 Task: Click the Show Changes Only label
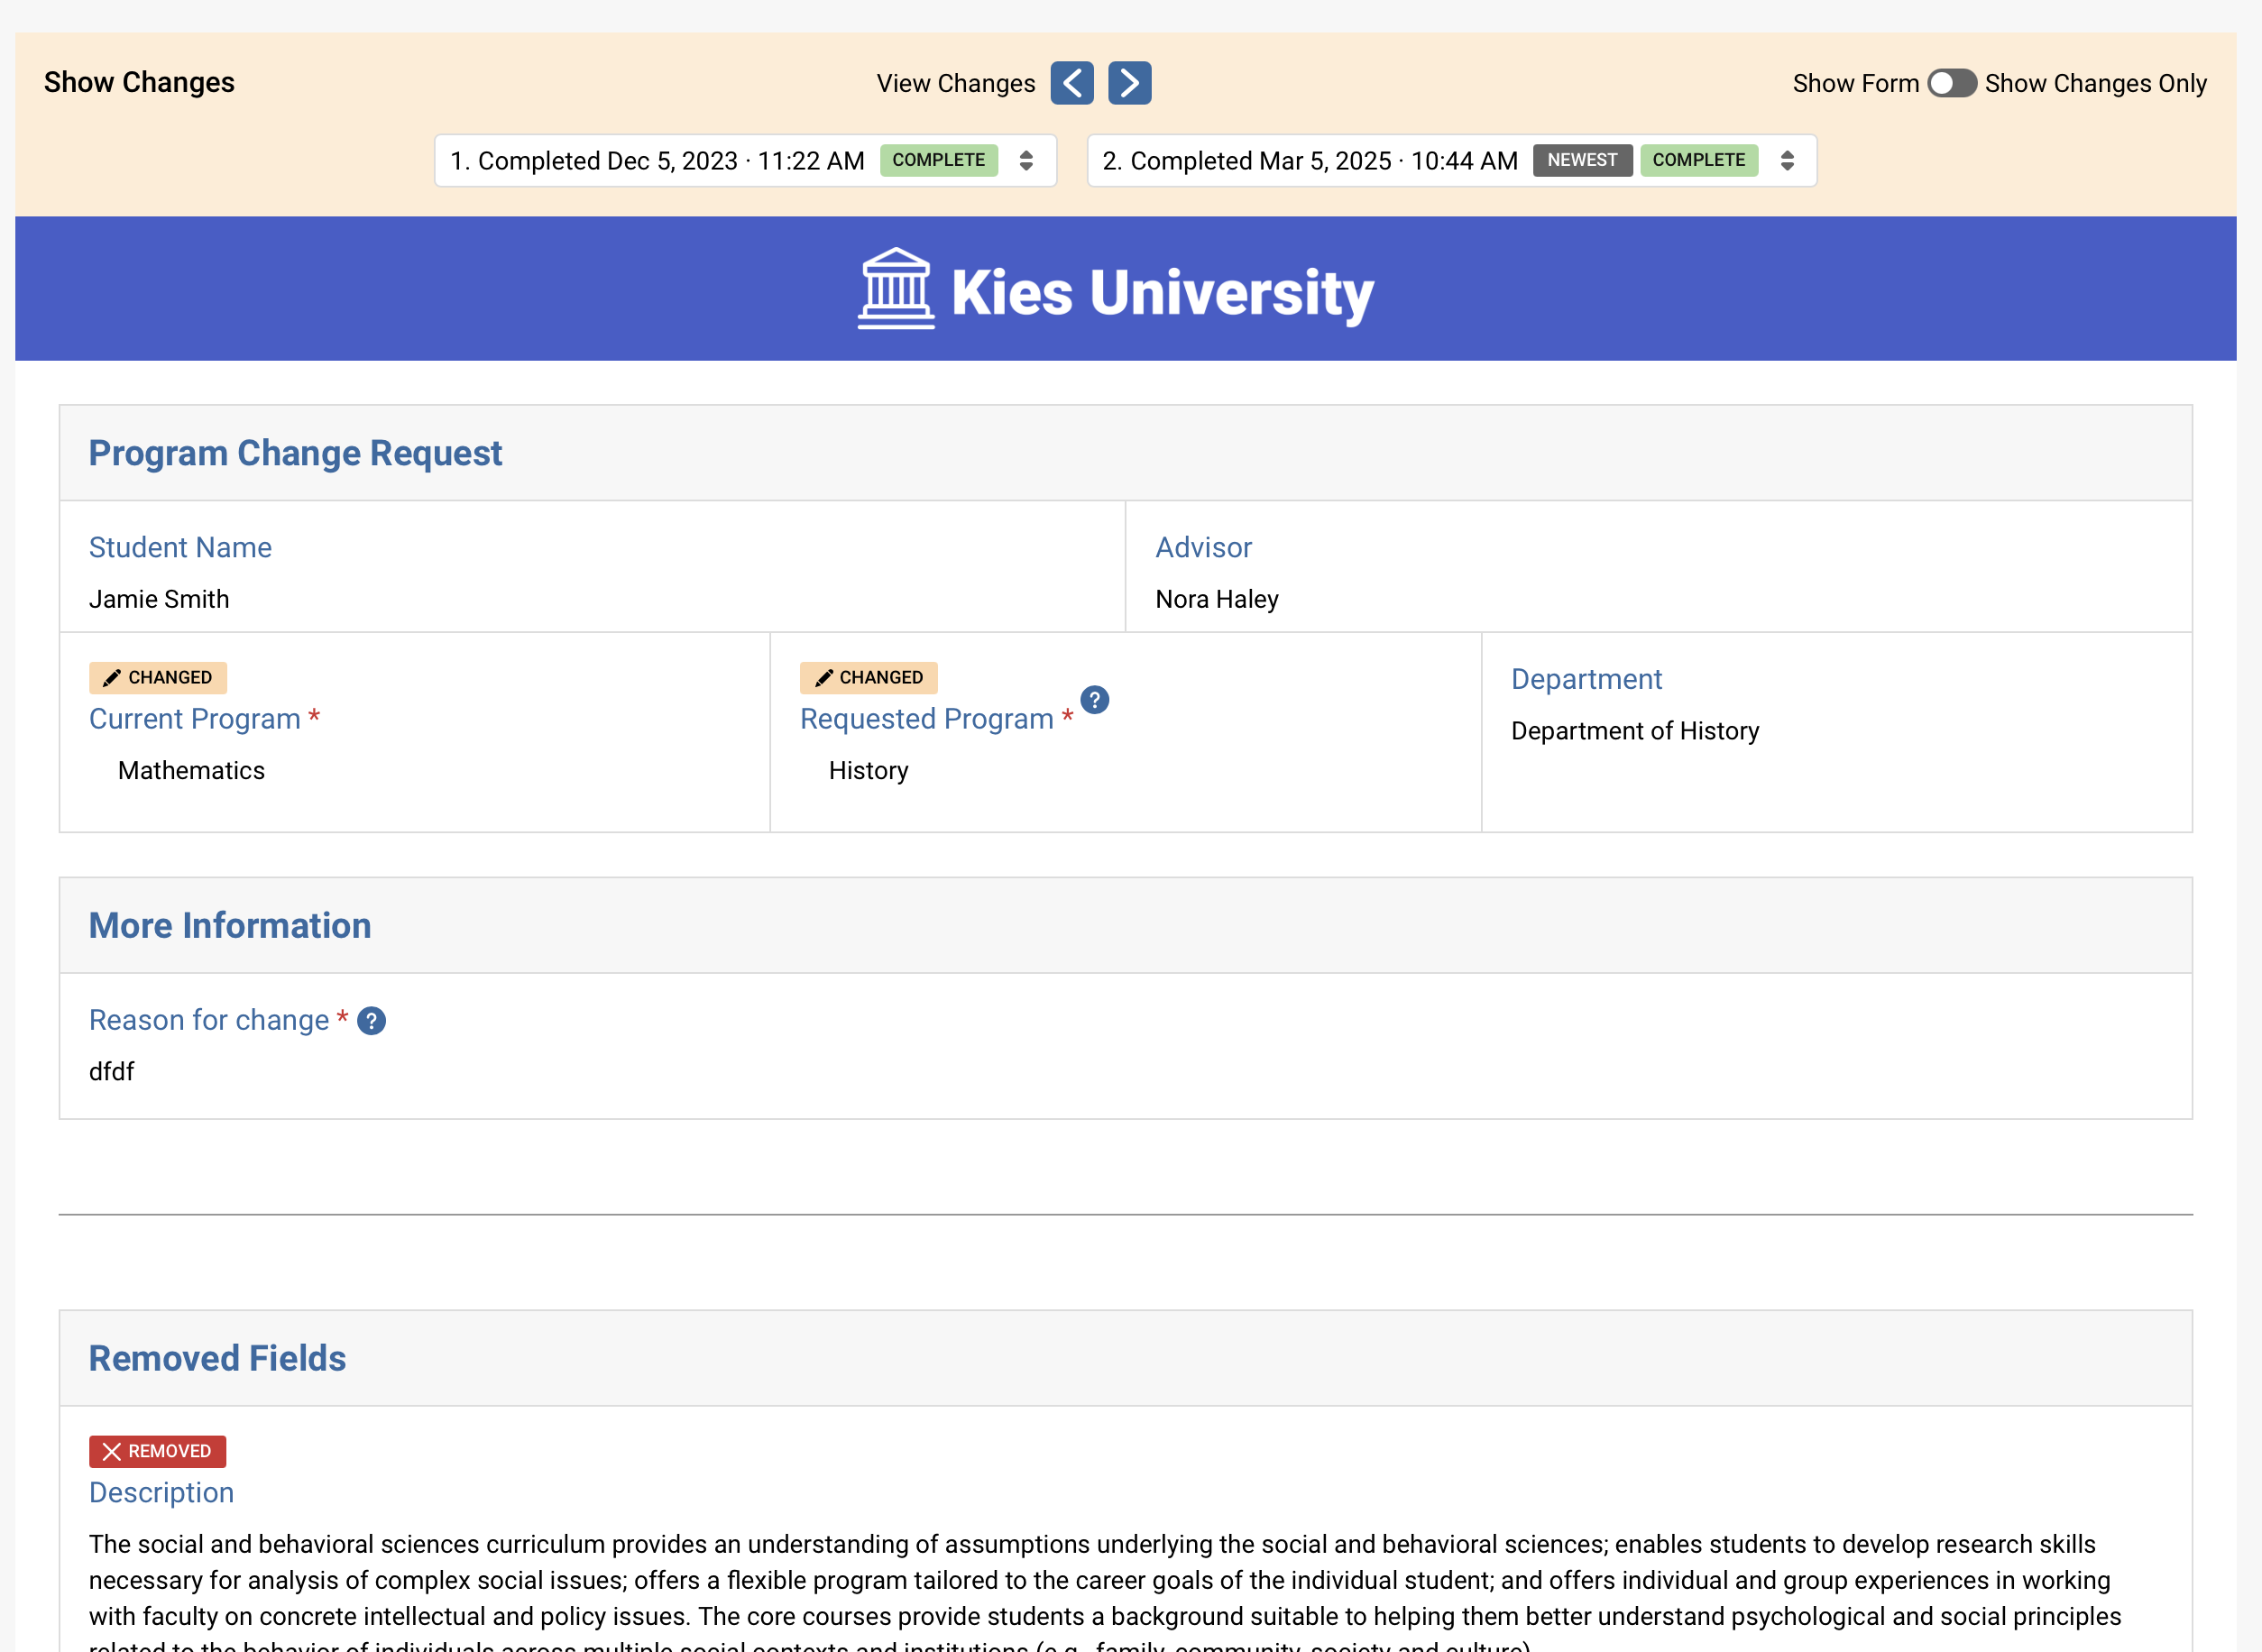[2095, 83]
